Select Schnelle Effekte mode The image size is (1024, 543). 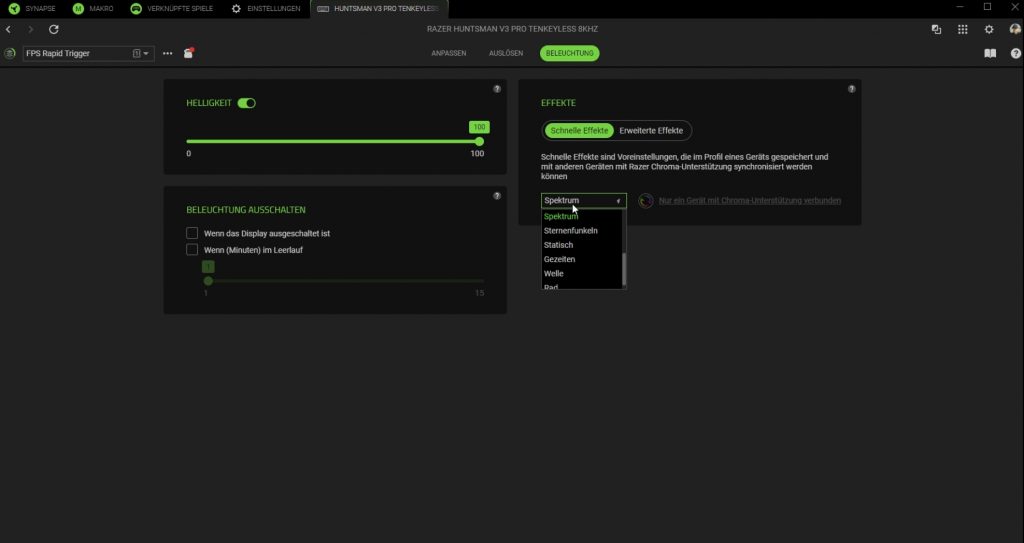[x=579, y=131]
